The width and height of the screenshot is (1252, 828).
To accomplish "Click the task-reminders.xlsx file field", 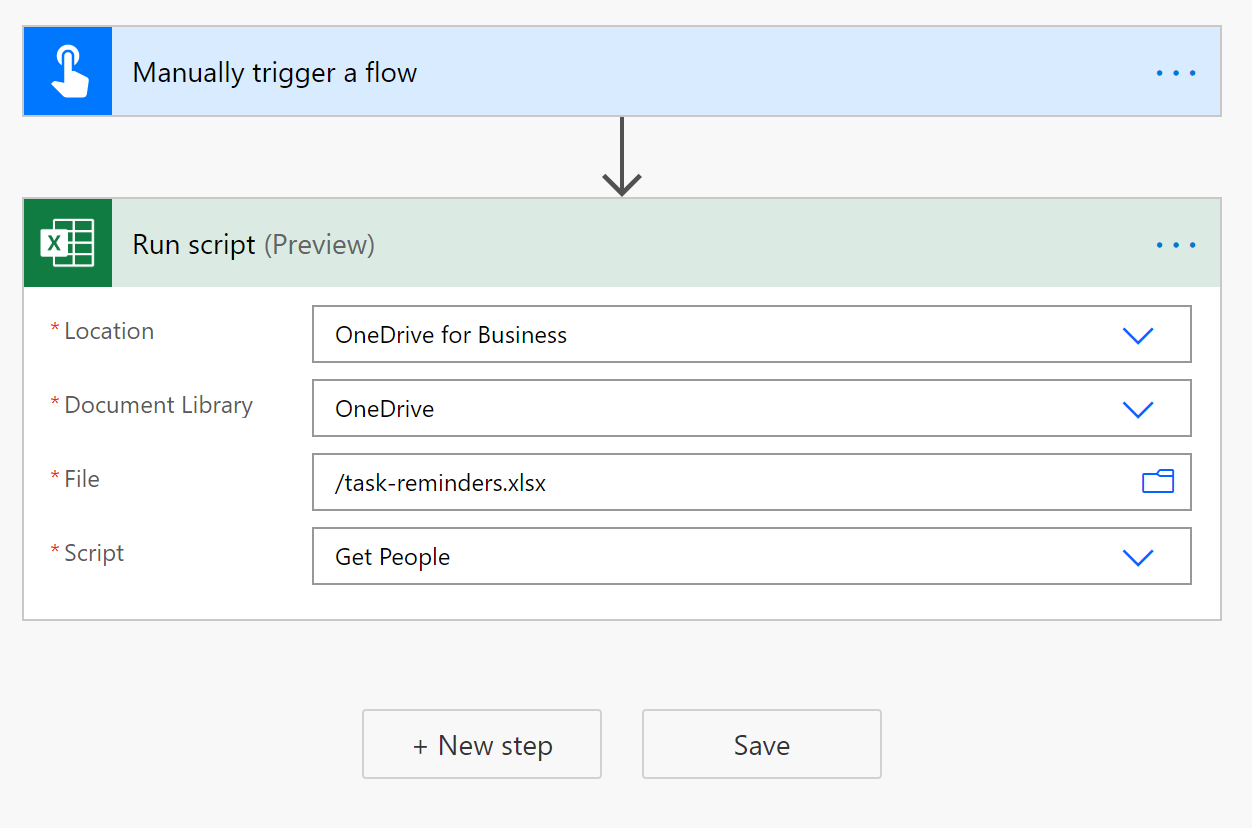I will [x=700, y=482].
